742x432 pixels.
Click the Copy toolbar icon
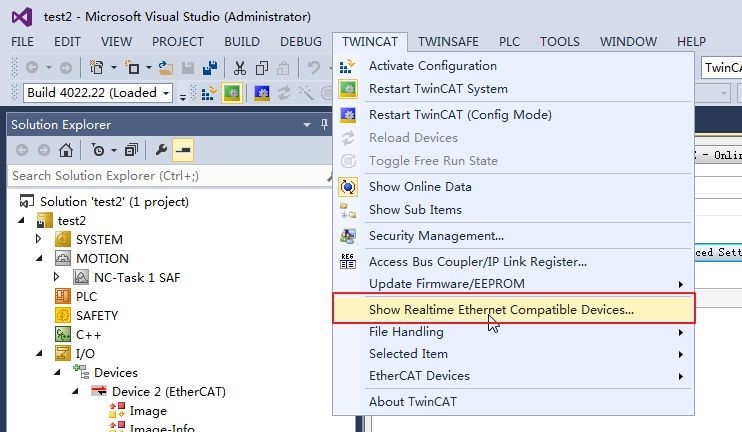click(262, 68)
